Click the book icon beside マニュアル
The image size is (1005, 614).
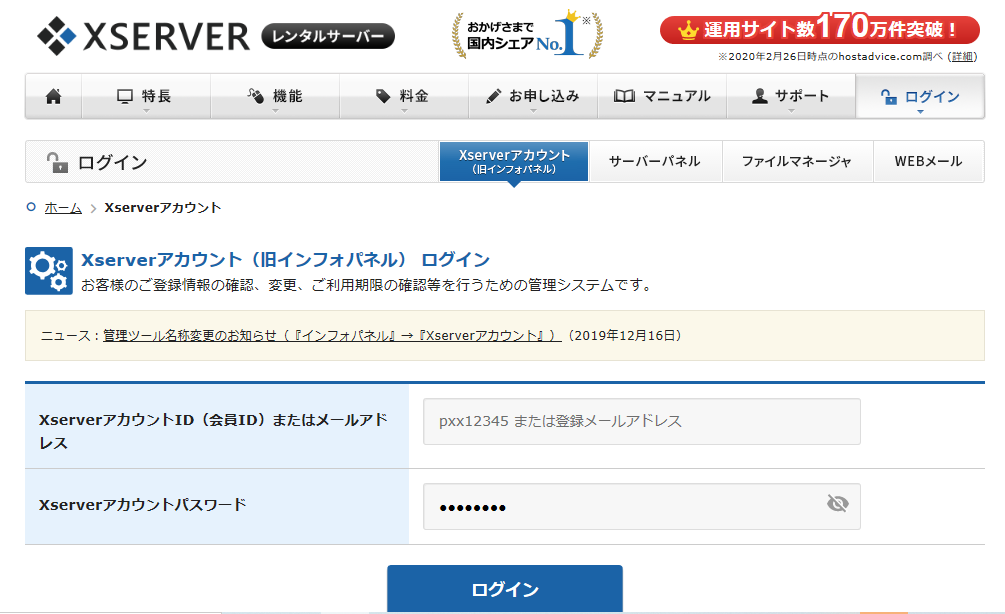point(624,96)
